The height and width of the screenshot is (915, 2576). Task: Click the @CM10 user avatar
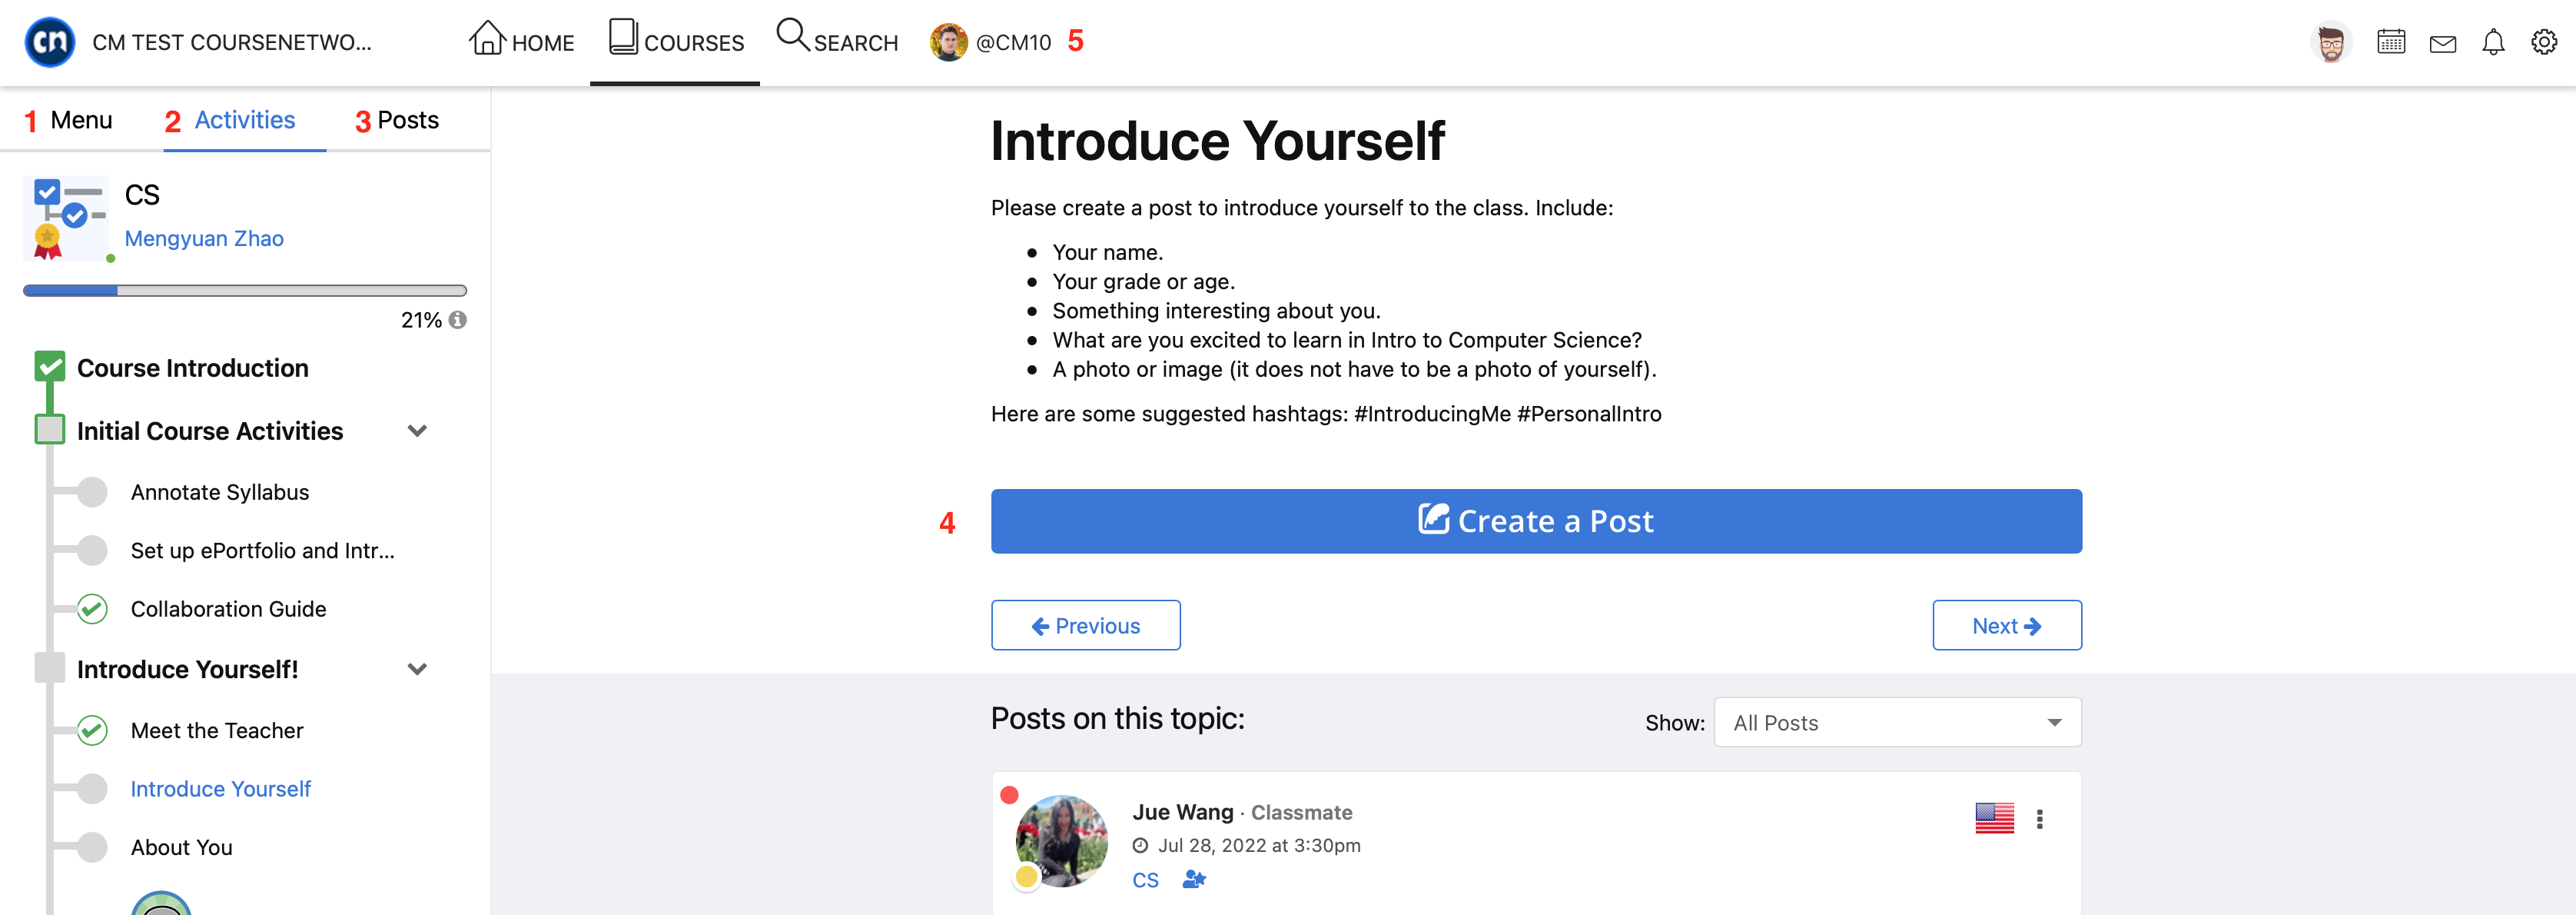pos(948,42)
